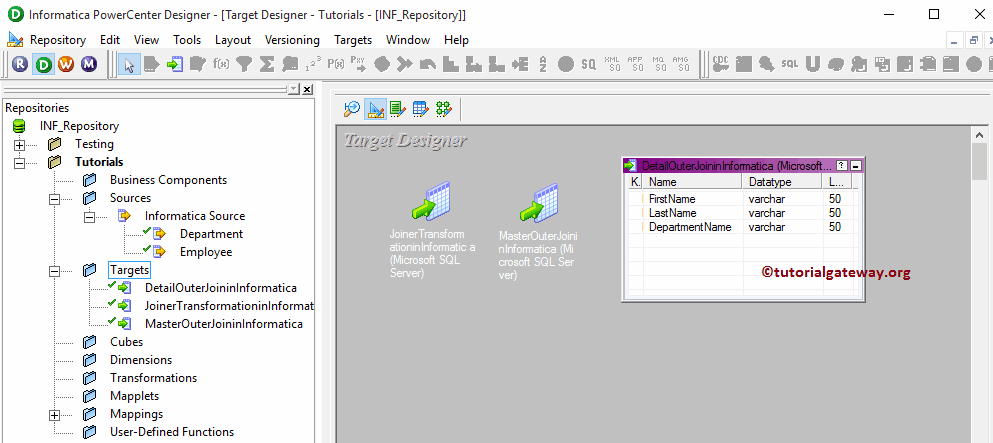This screenshot has height=443, width=993.
Task: Click the XML SQ toolbar icon
Action: [x=612, y=64]
